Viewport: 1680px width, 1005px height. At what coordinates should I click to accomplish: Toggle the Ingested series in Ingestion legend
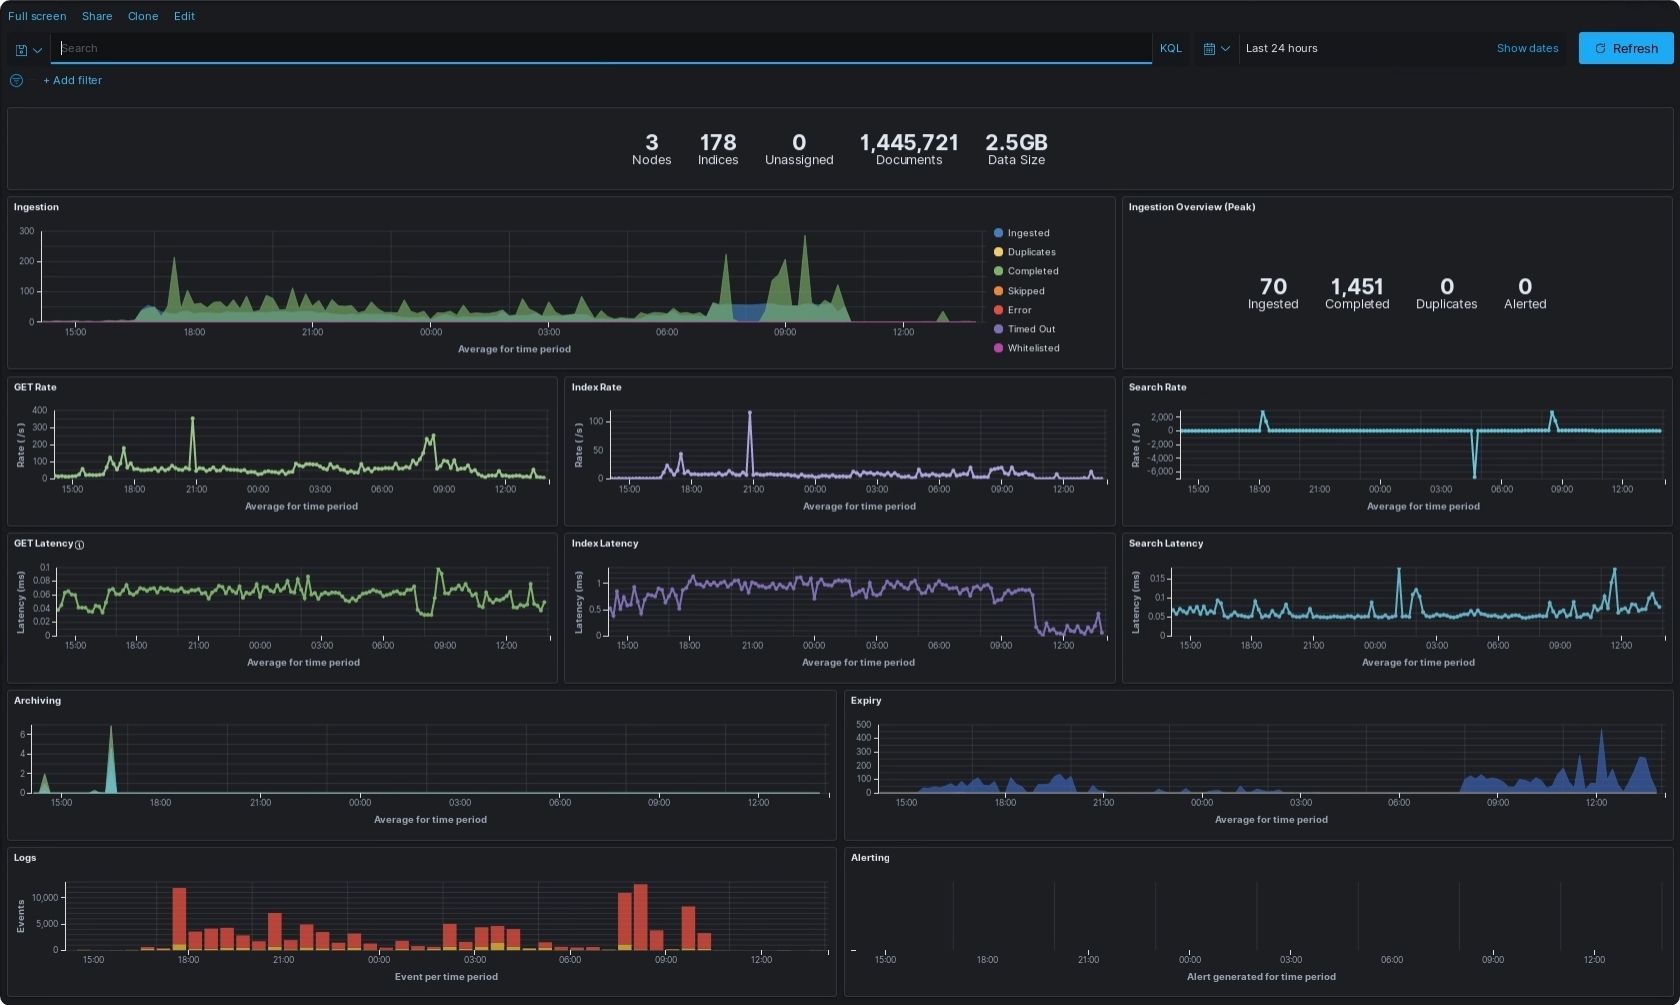(x=1029, y=233)
